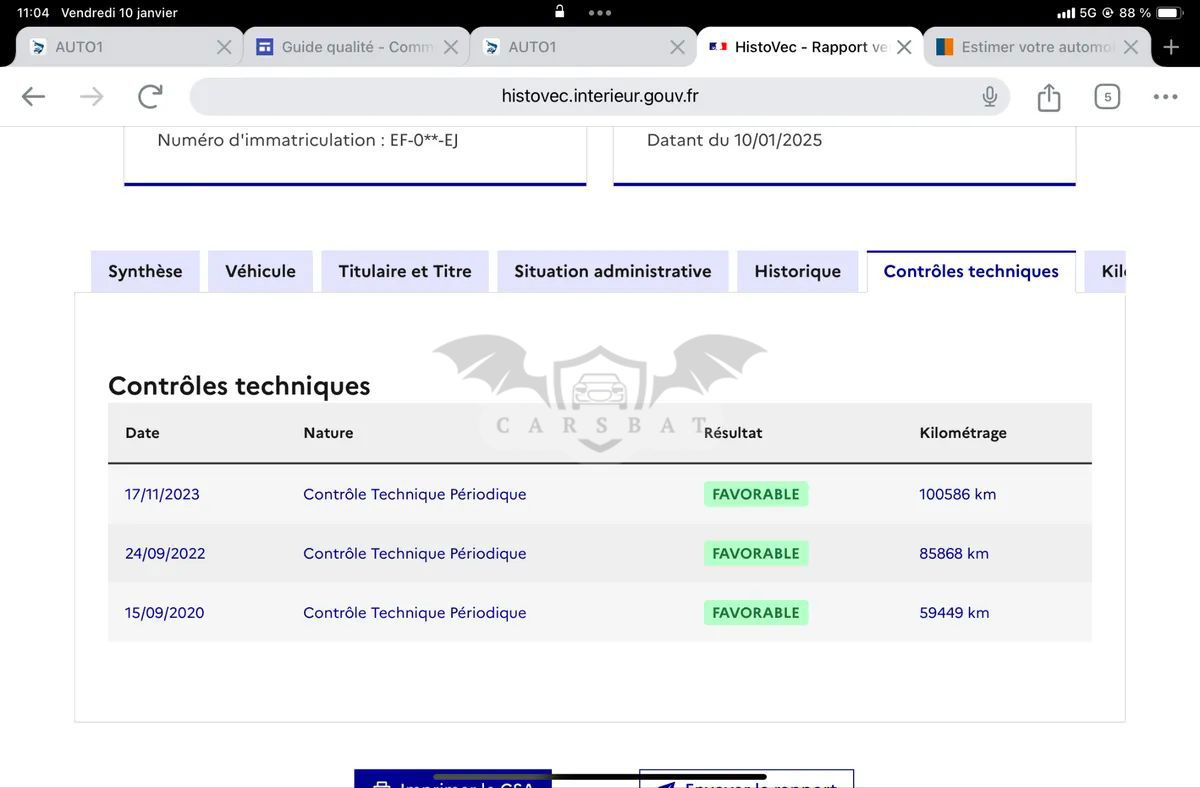Click Contrôle Technique Périodique in 17/11/2023 row
Viewport: 1200px width, 788px height.
pyautogui.click(x=415, y=494)
